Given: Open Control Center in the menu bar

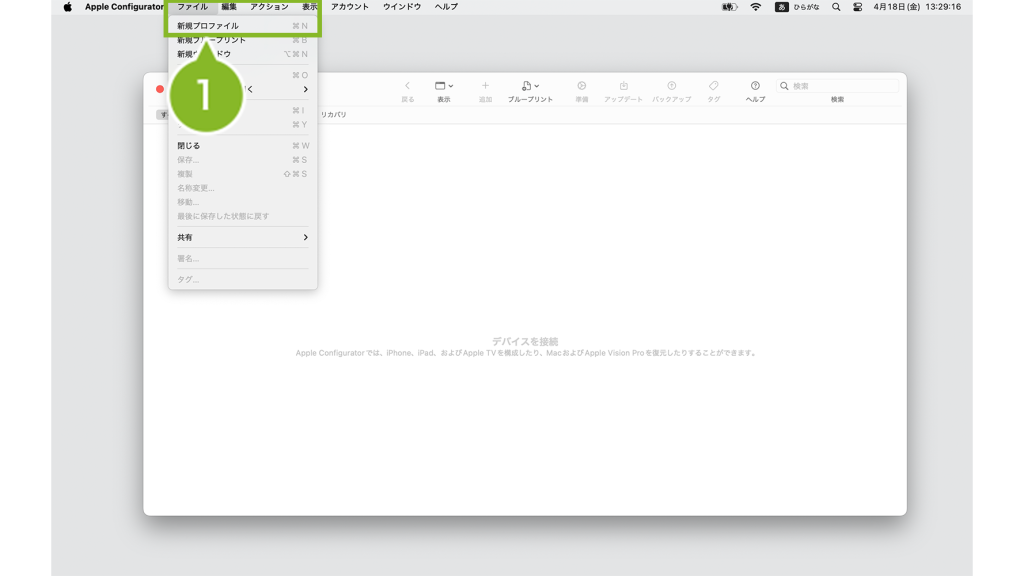Looking at the screenshot, I should [857, 7].
